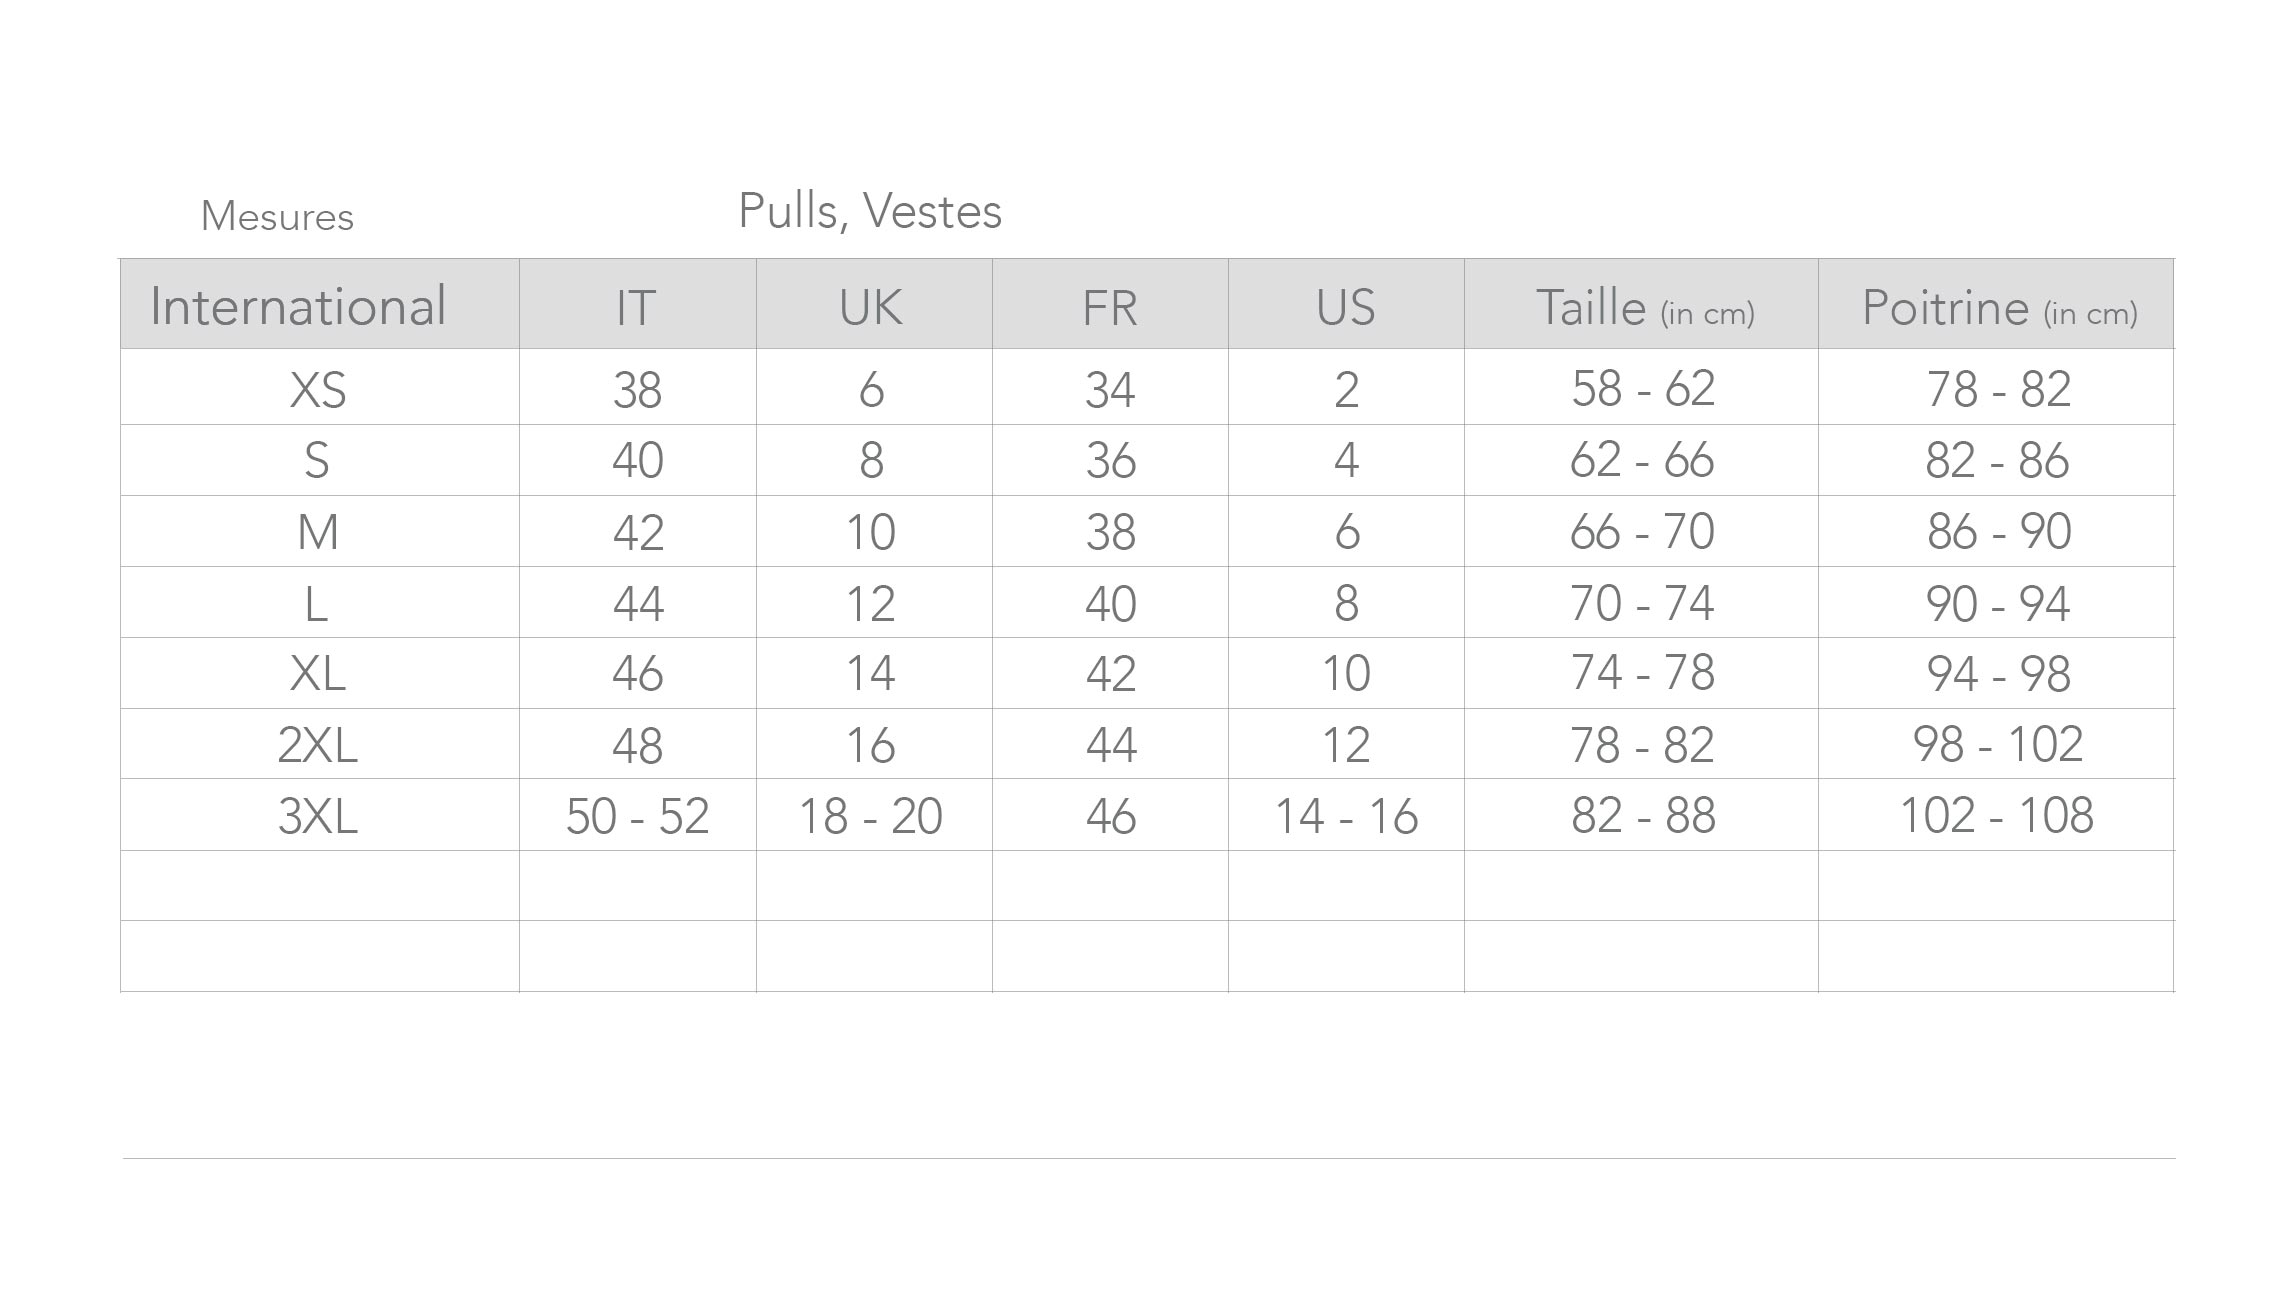Click the UK value 18 - 20

coord(871,816)
